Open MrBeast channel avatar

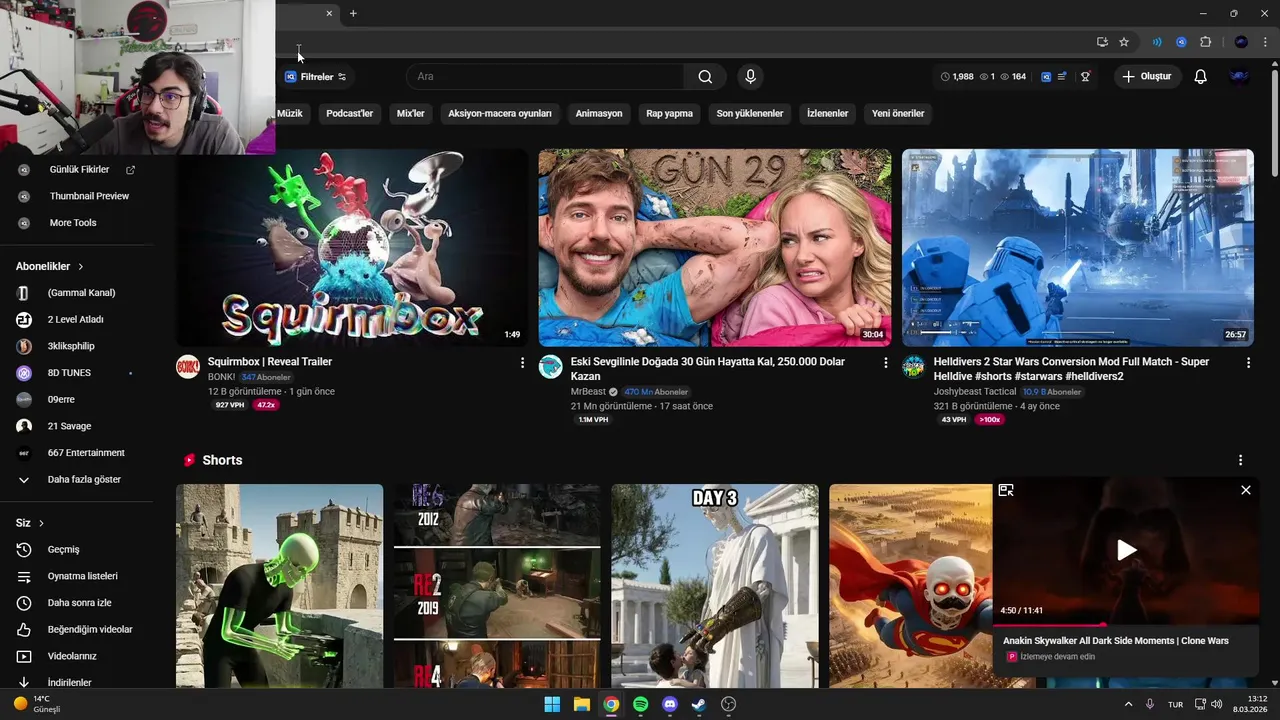pyautogui.click(x=551, y=366)
